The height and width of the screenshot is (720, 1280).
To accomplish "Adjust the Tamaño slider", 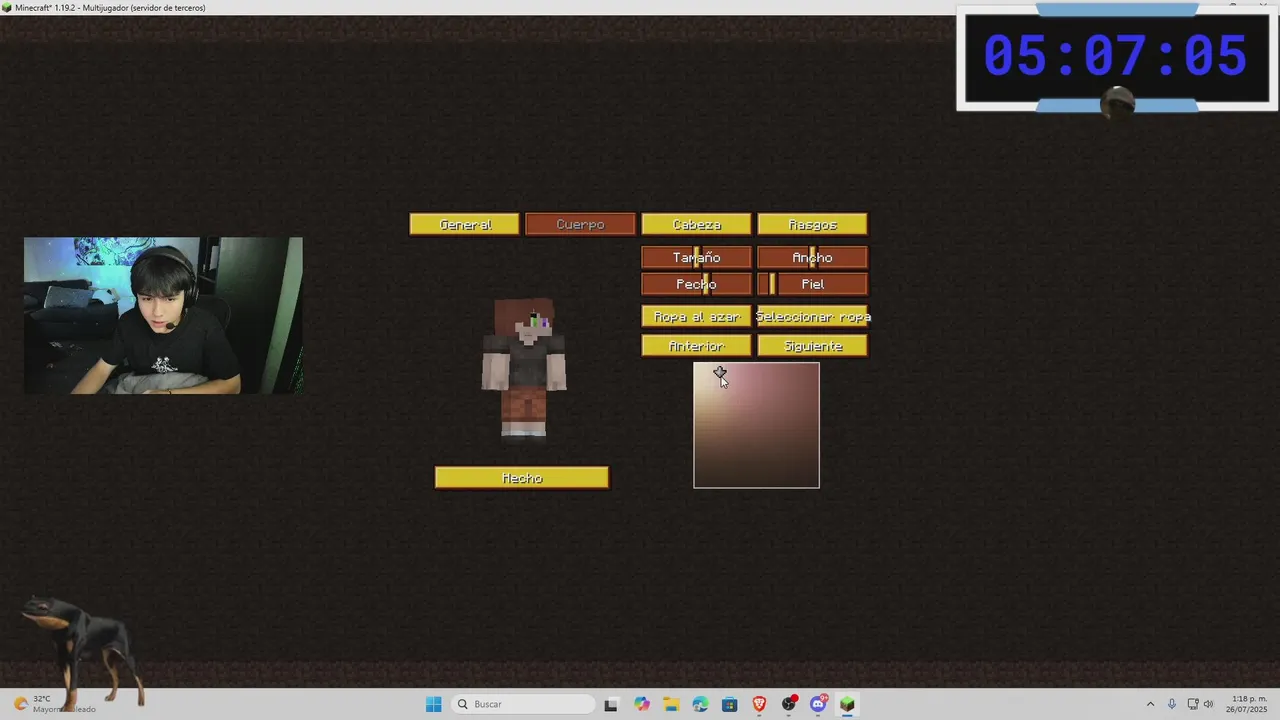I will (696, 257).
